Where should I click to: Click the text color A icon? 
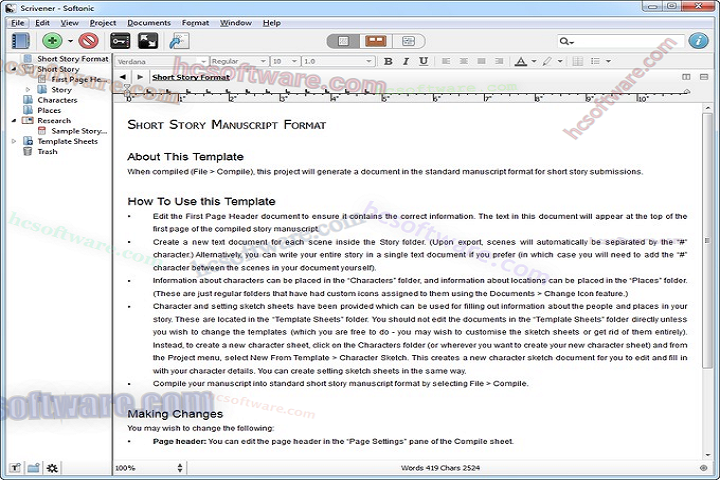point(521,61)
